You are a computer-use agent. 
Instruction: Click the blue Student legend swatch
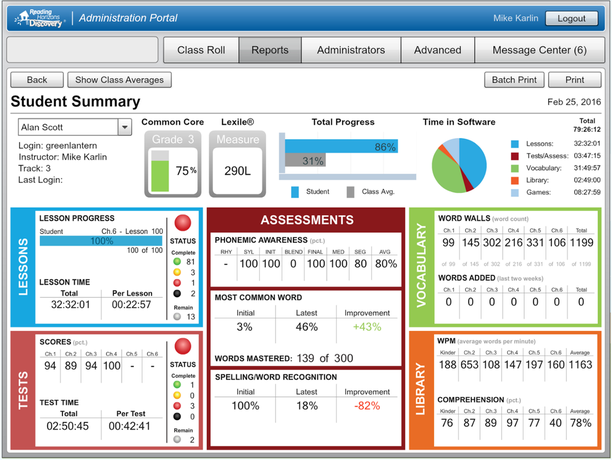coord(295,190)
